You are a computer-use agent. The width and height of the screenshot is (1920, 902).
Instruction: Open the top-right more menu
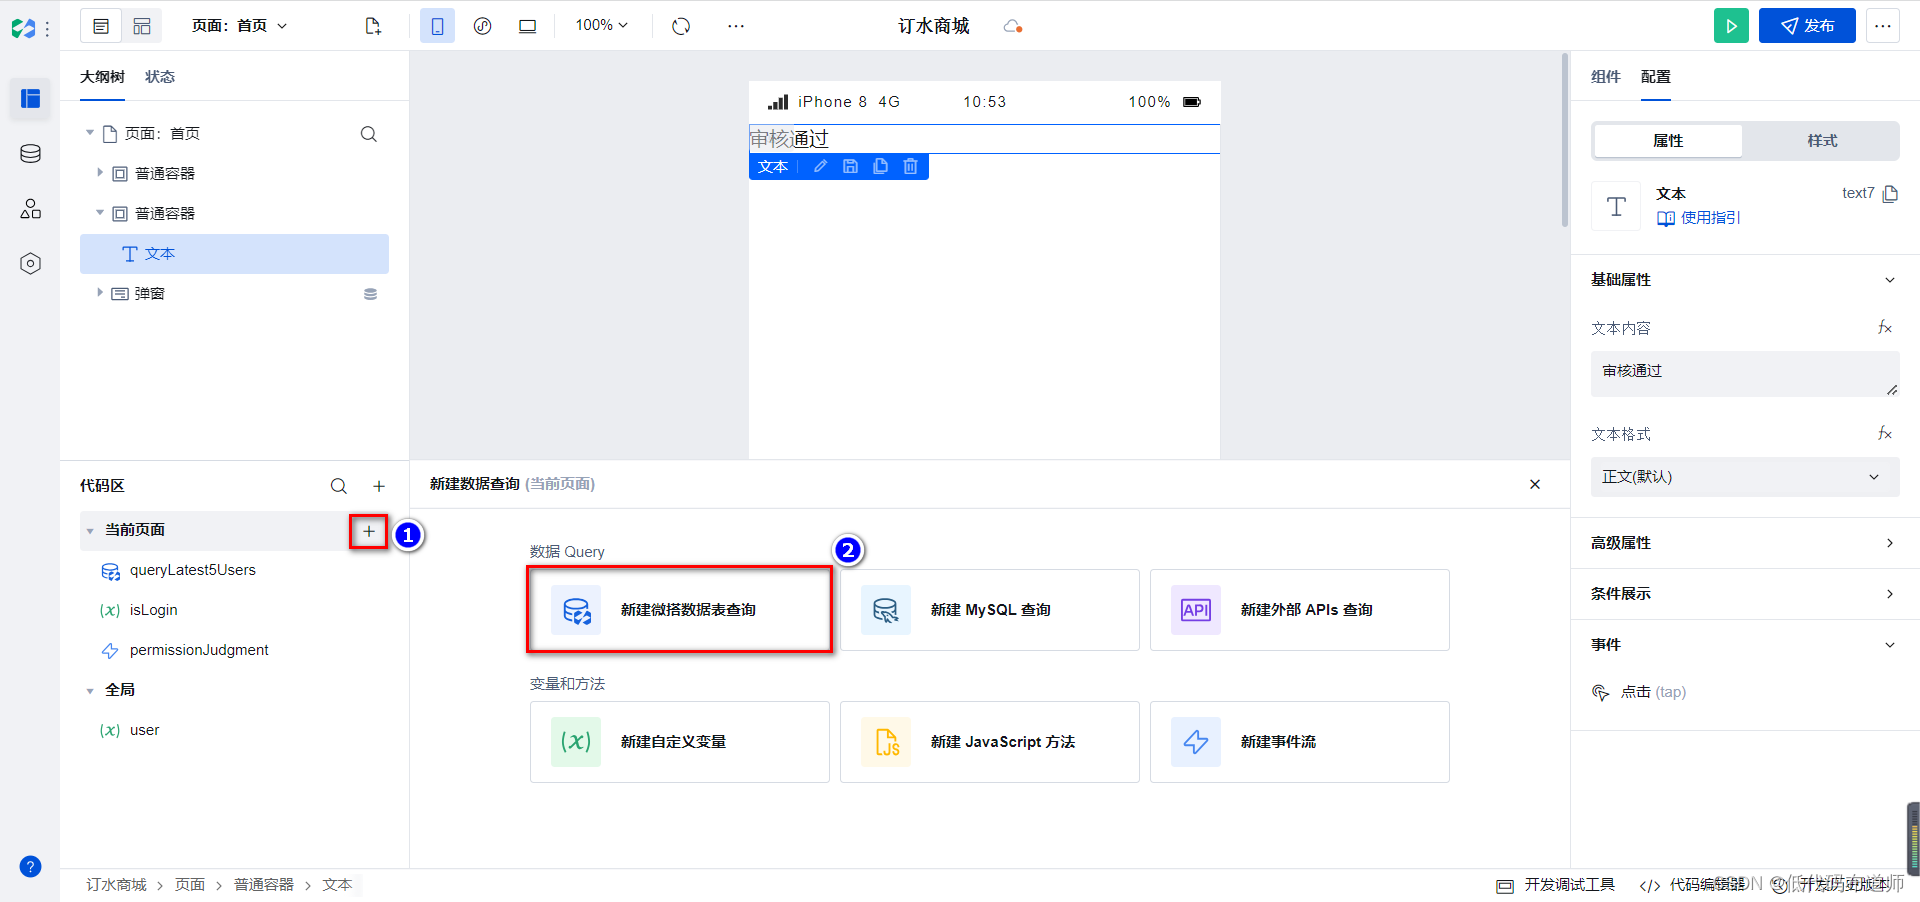(1883, 26)
